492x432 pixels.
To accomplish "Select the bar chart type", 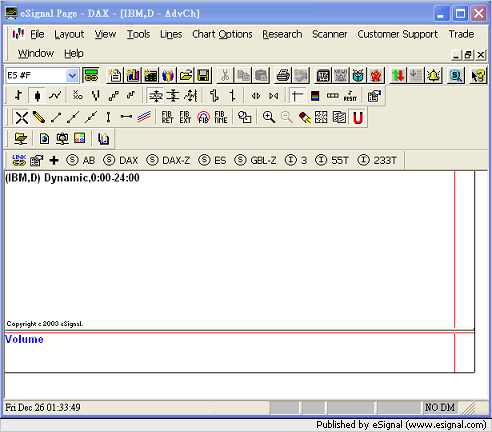I will point(18,96).
